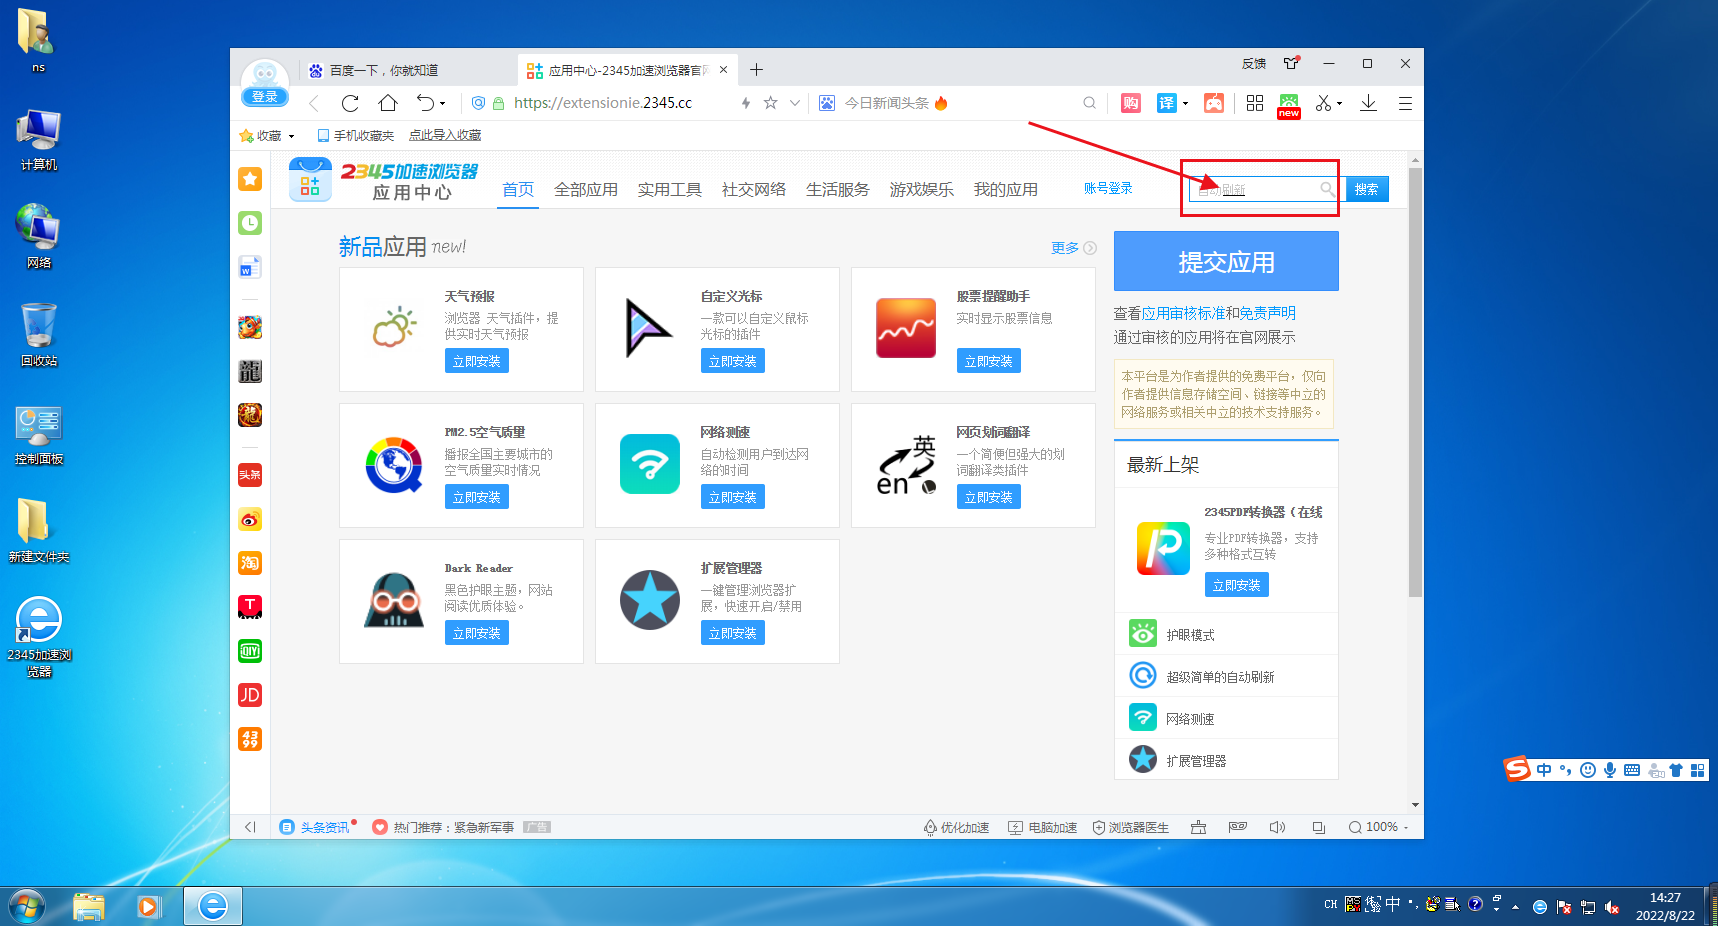This screenshot has width=1718, height=926.
Task: Open the apps grid toolbar icon
Action: point(1255,103)
